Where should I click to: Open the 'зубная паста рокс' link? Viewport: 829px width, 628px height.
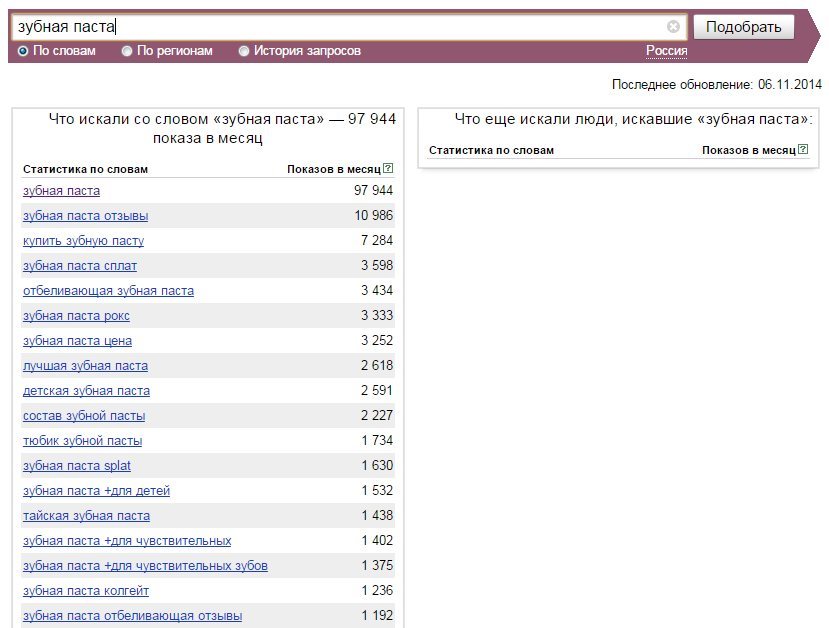coord(76,316)
